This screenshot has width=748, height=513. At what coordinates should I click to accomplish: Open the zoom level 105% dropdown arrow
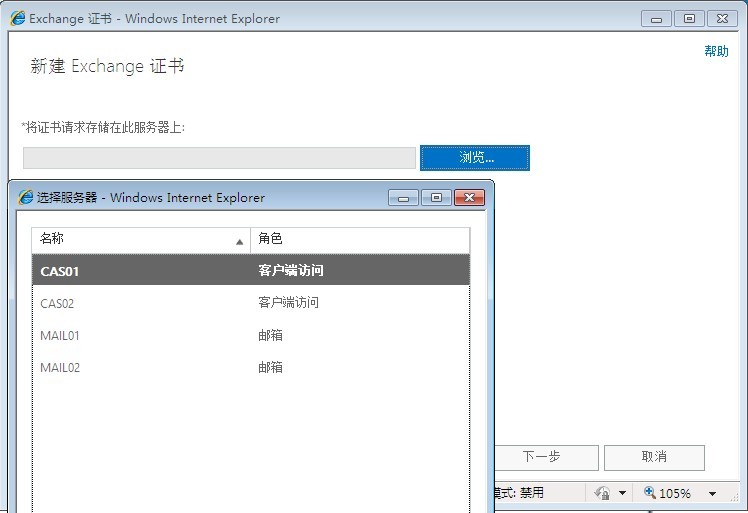click(712, 493)
